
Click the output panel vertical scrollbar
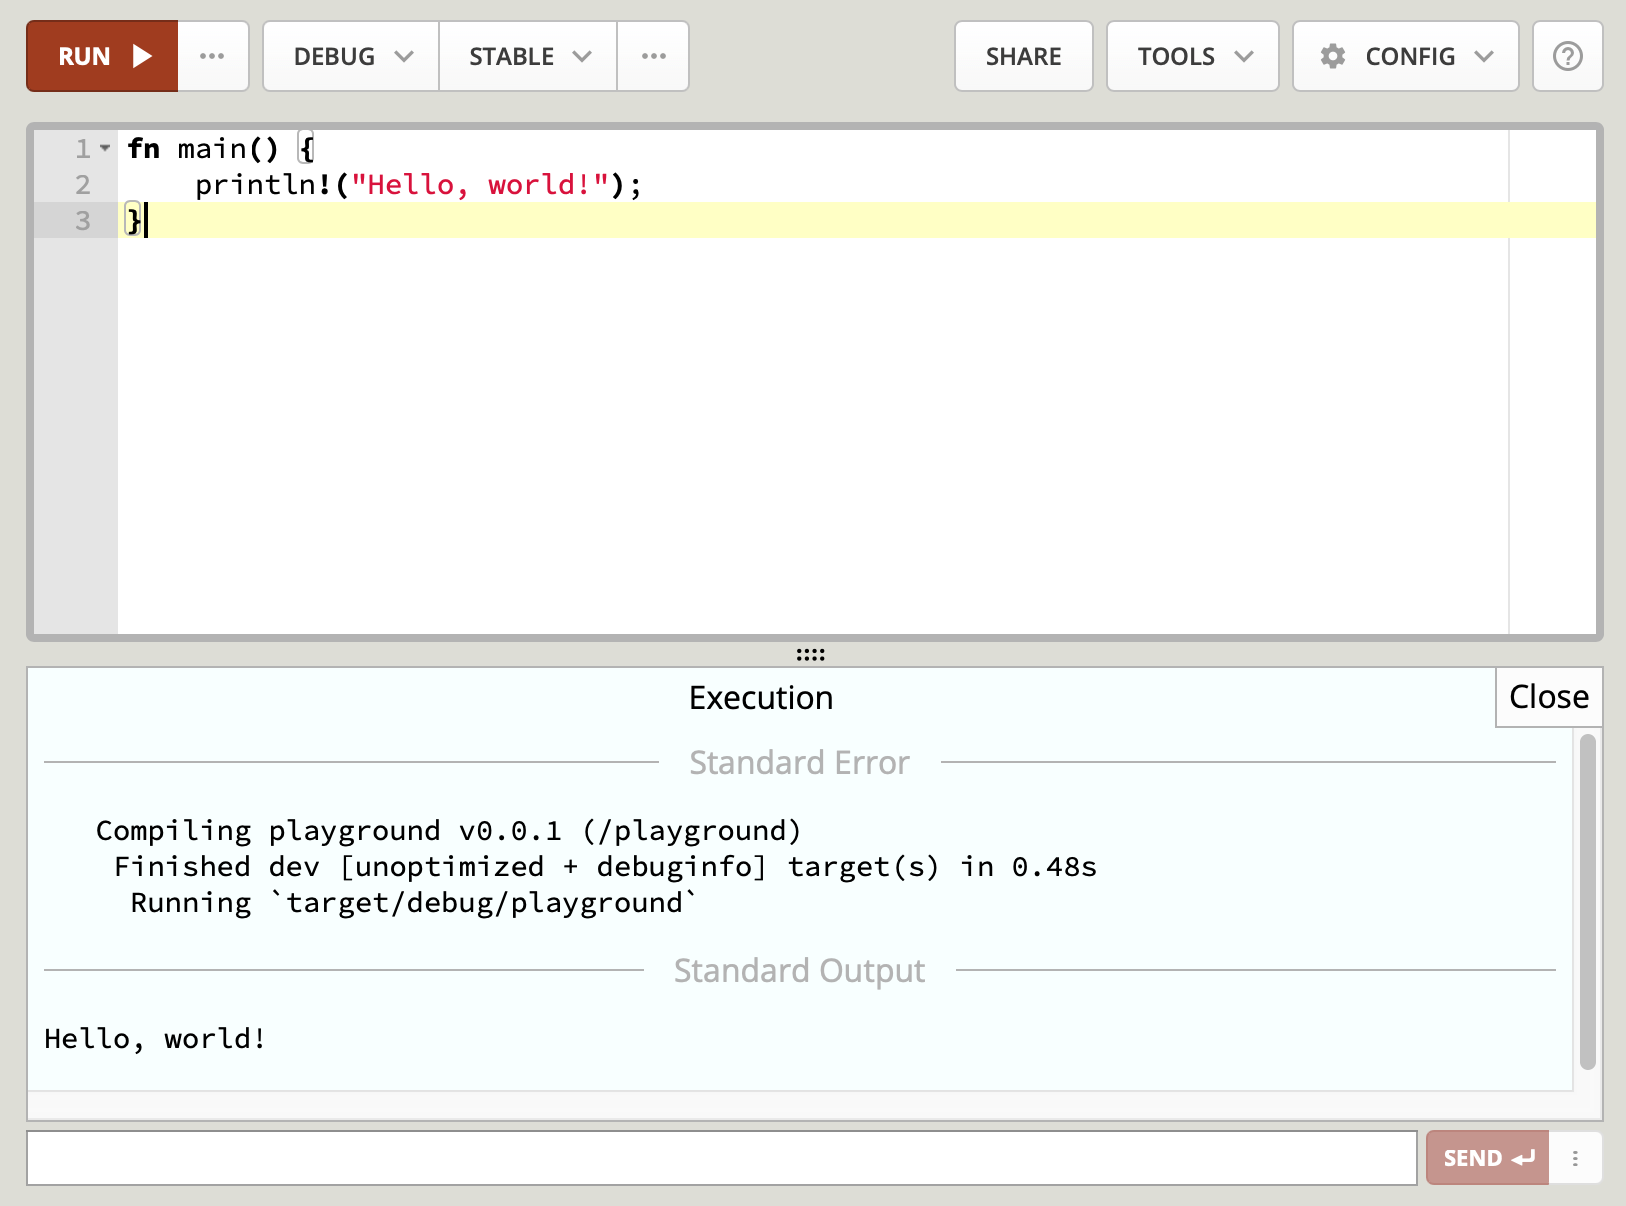tap(1588, 902)
